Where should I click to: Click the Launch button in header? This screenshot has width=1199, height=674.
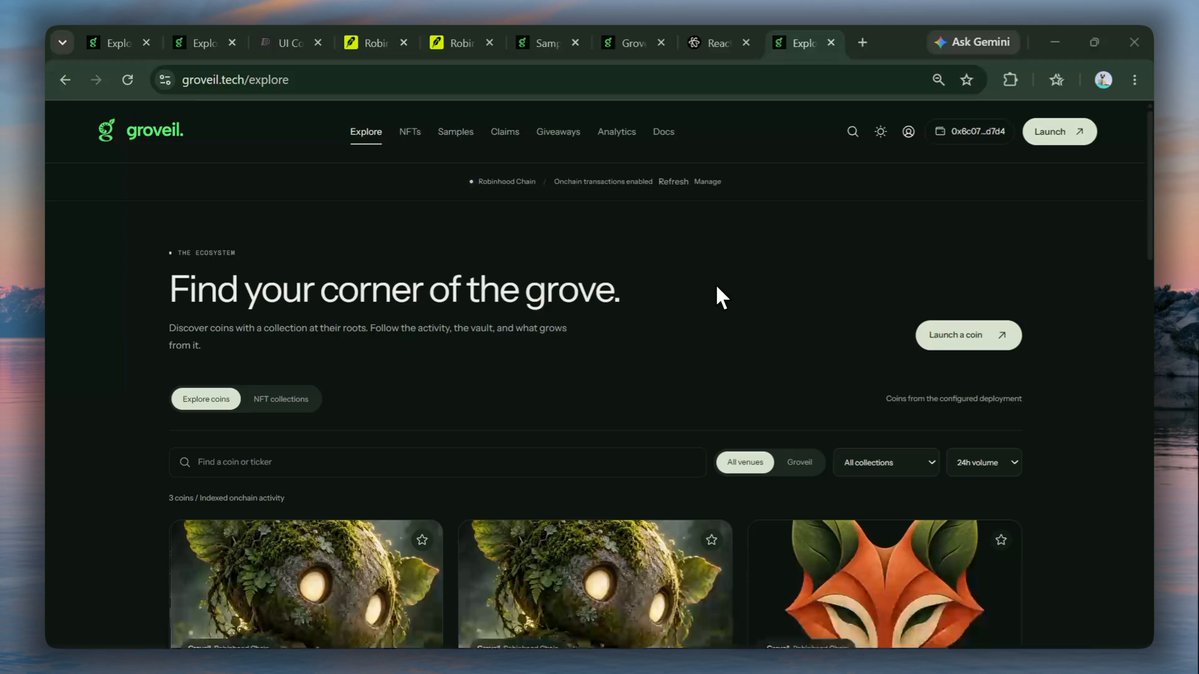1059,132
